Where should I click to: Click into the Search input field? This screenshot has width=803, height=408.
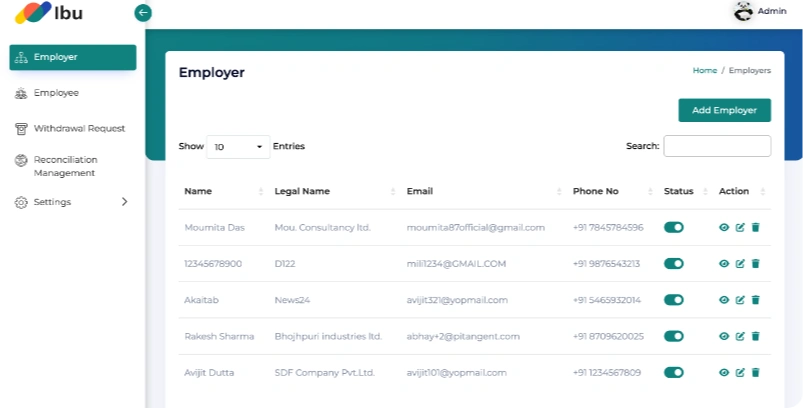pos(717,146)
